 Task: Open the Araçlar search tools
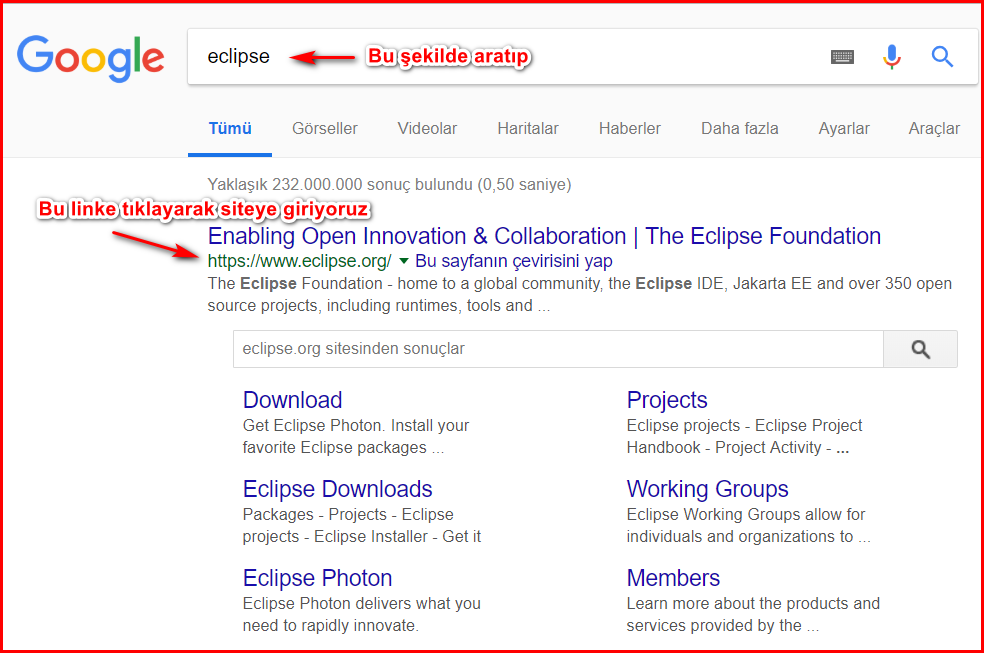click(x=934, y=129)
